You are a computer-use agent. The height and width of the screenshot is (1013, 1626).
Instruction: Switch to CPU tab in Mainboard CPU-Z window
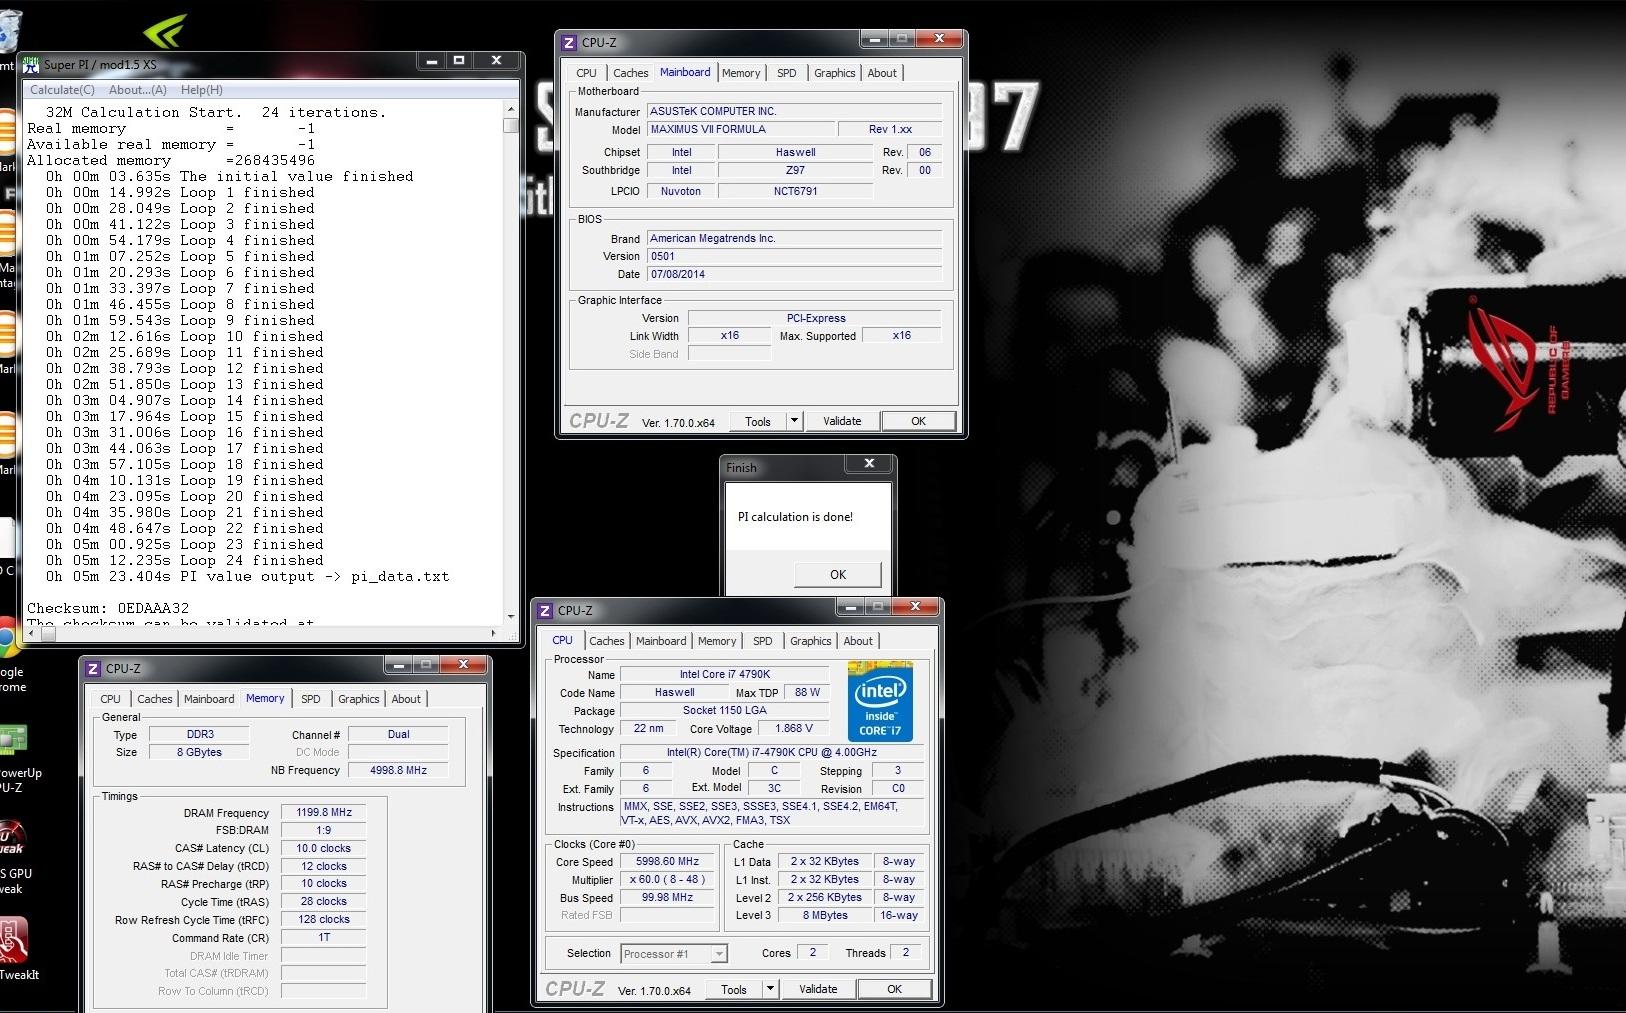pos(586,73)
